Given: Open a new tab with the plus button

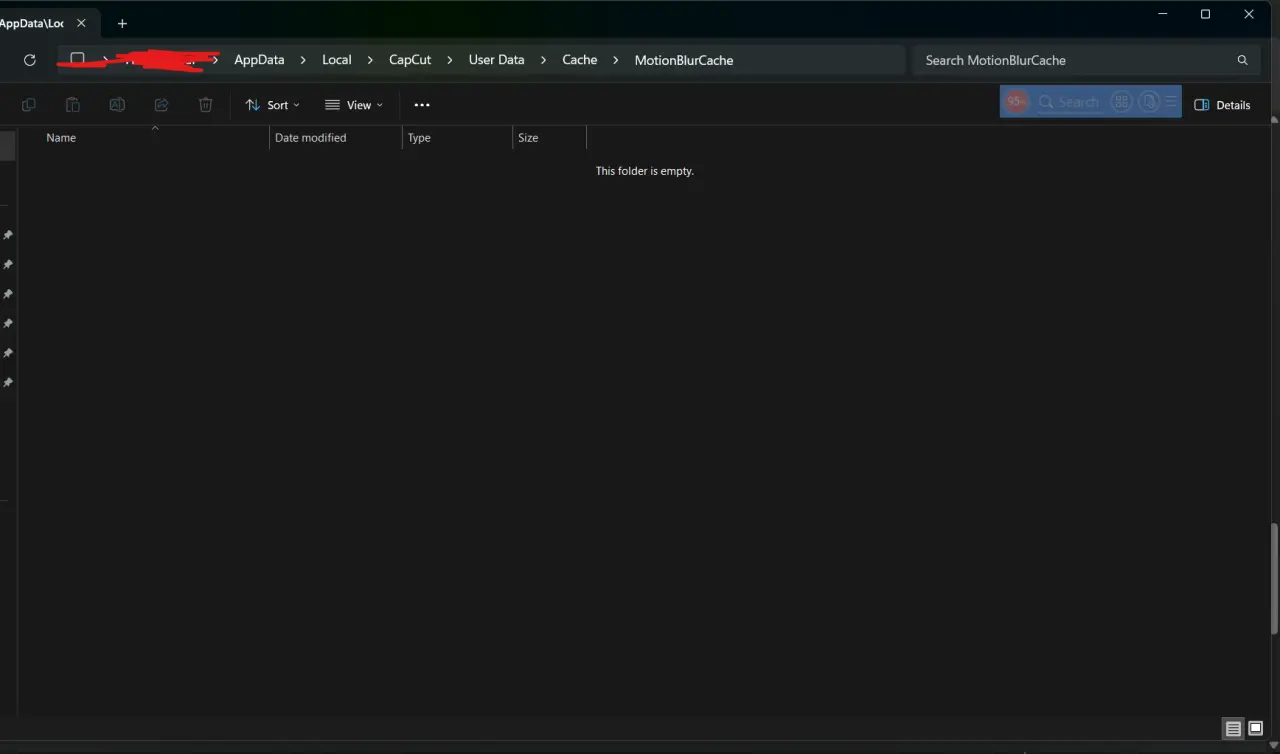Looking at the screenshot, I should pyautogui.click(x=122, y=23).
